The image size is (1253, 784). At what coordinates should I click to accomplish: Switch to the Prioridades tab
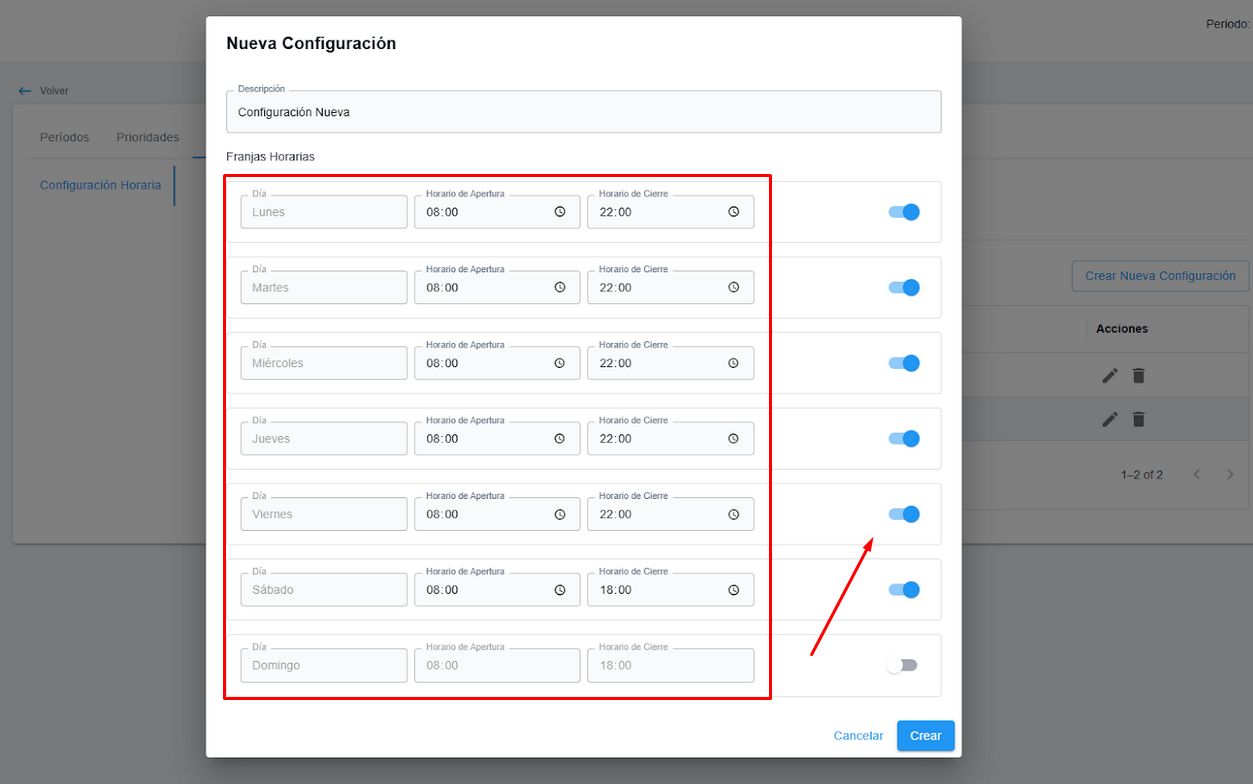148,137
